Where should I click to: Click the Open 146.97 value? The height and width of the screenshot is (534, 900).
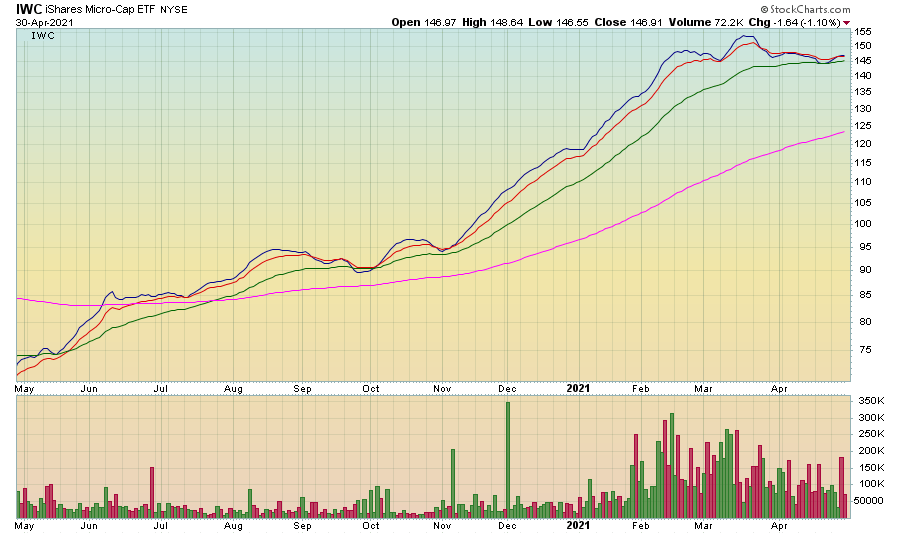click(424, 22)
